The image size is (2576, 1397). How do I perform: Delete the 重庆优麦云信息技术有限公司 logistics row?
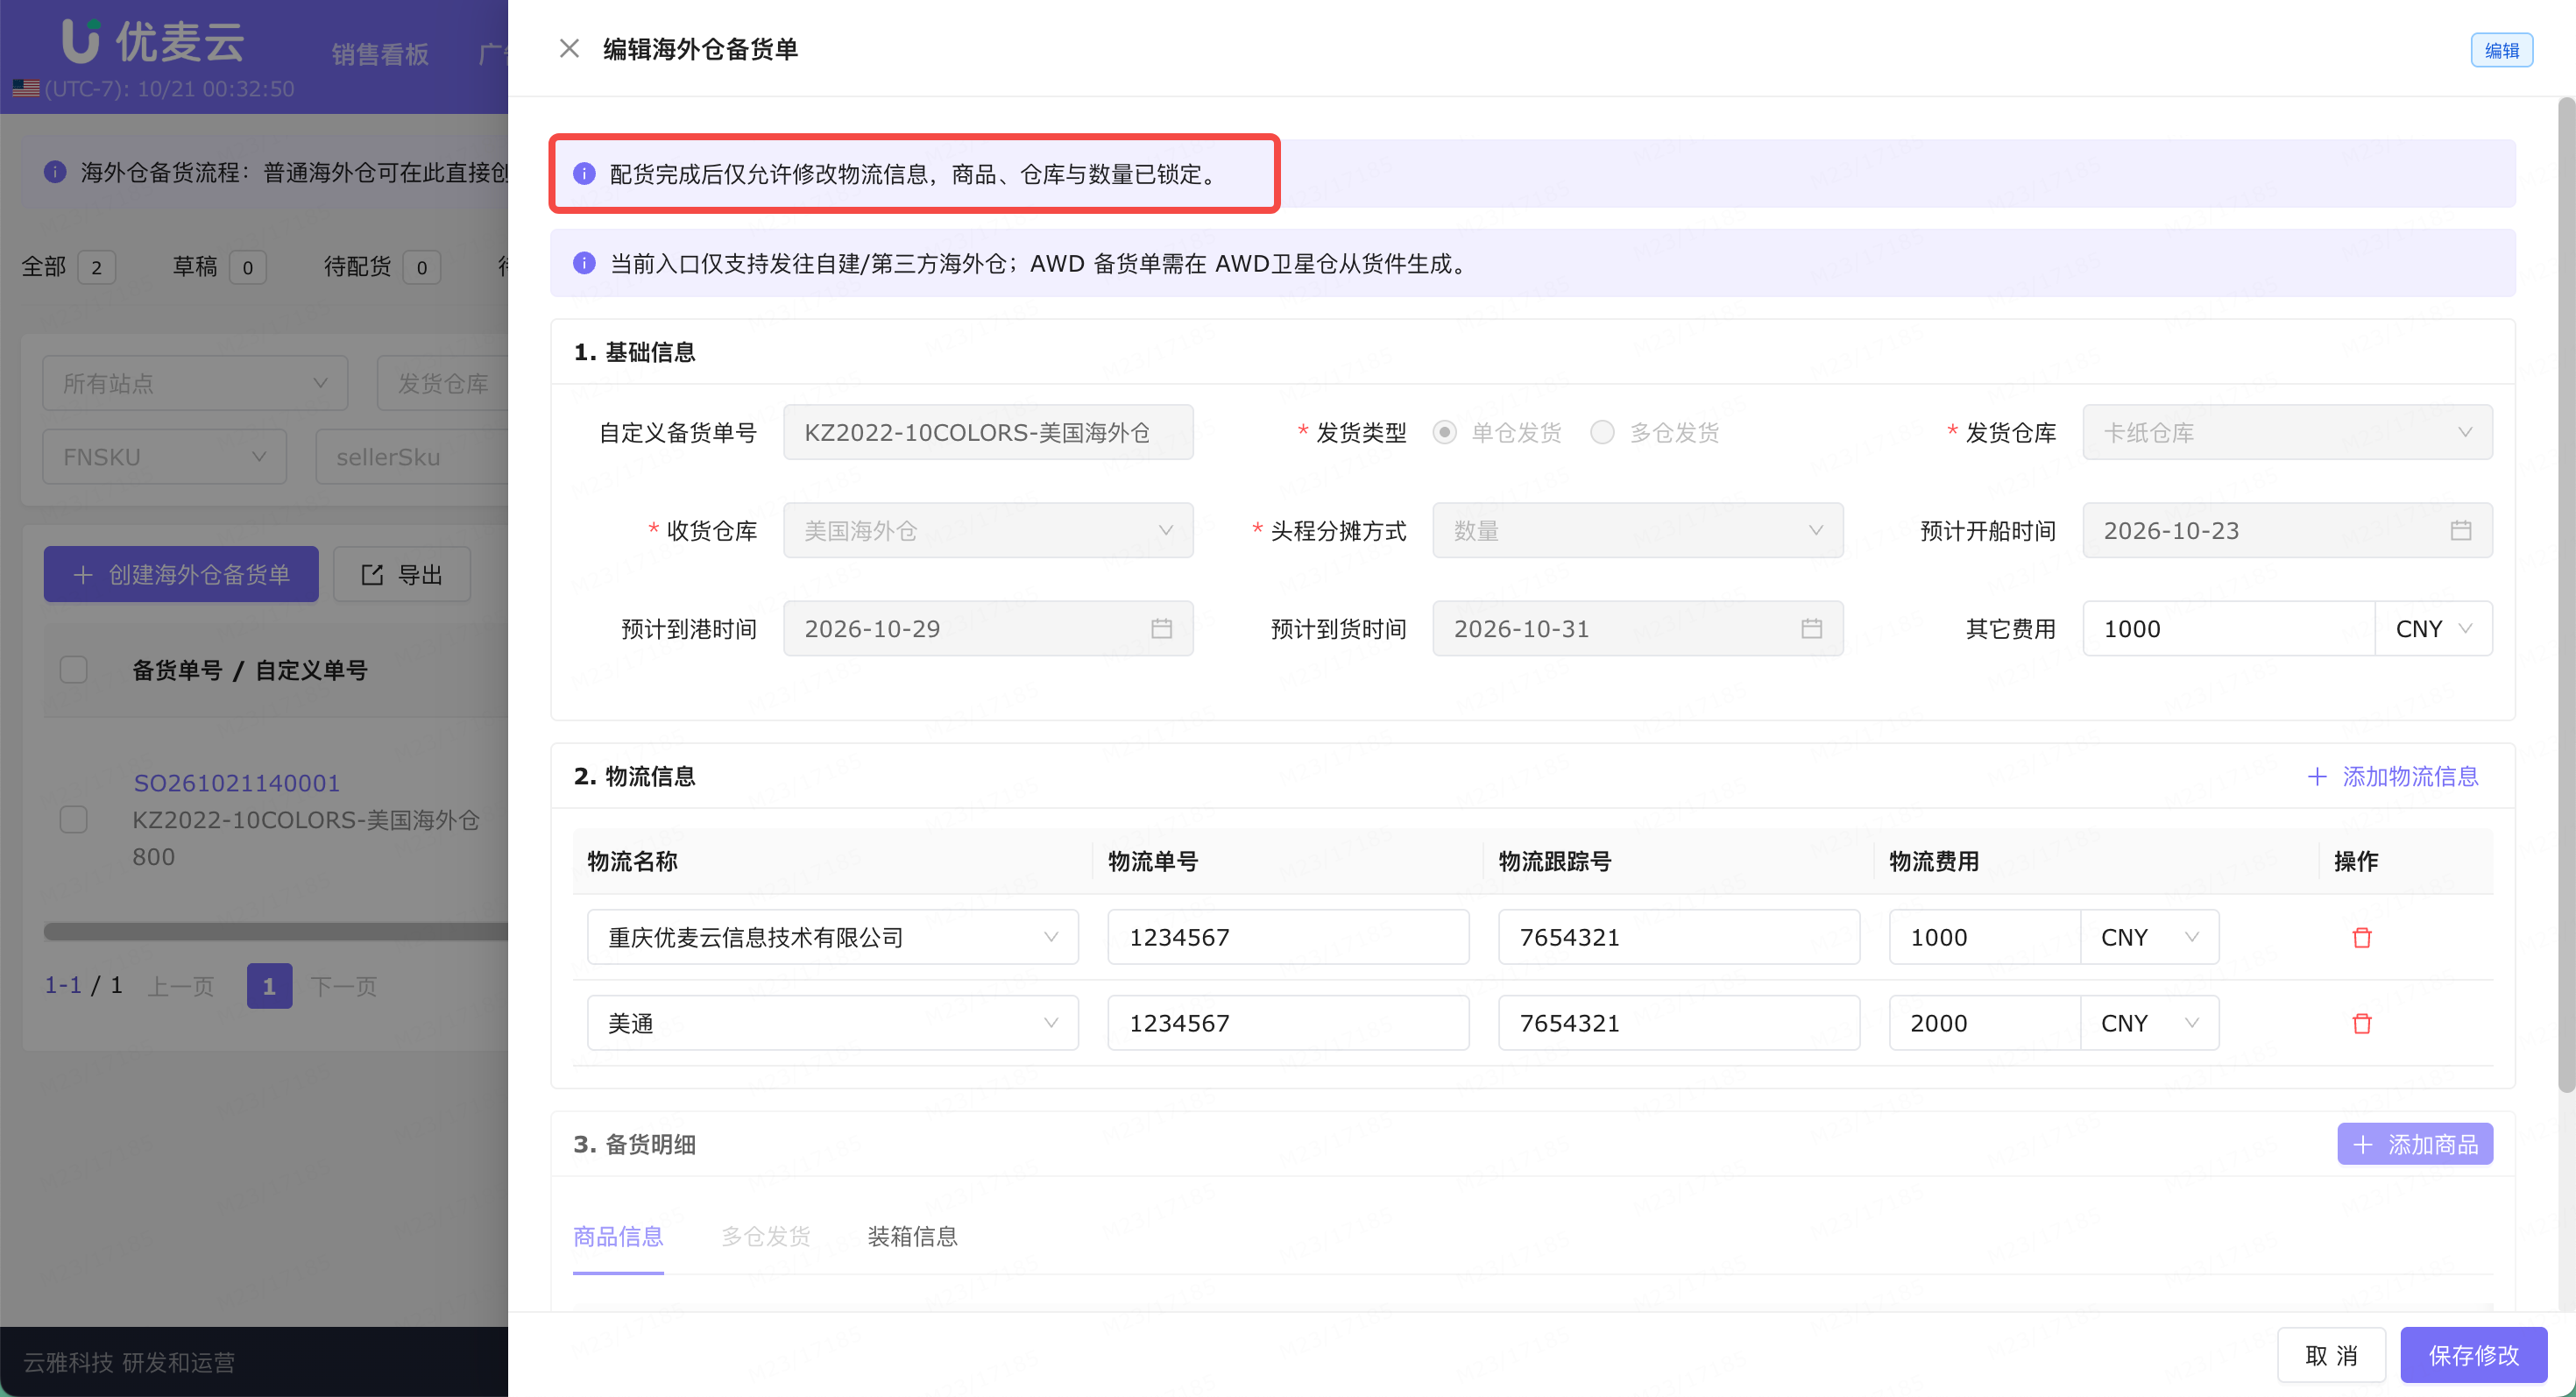click(x=2362, y=937)
